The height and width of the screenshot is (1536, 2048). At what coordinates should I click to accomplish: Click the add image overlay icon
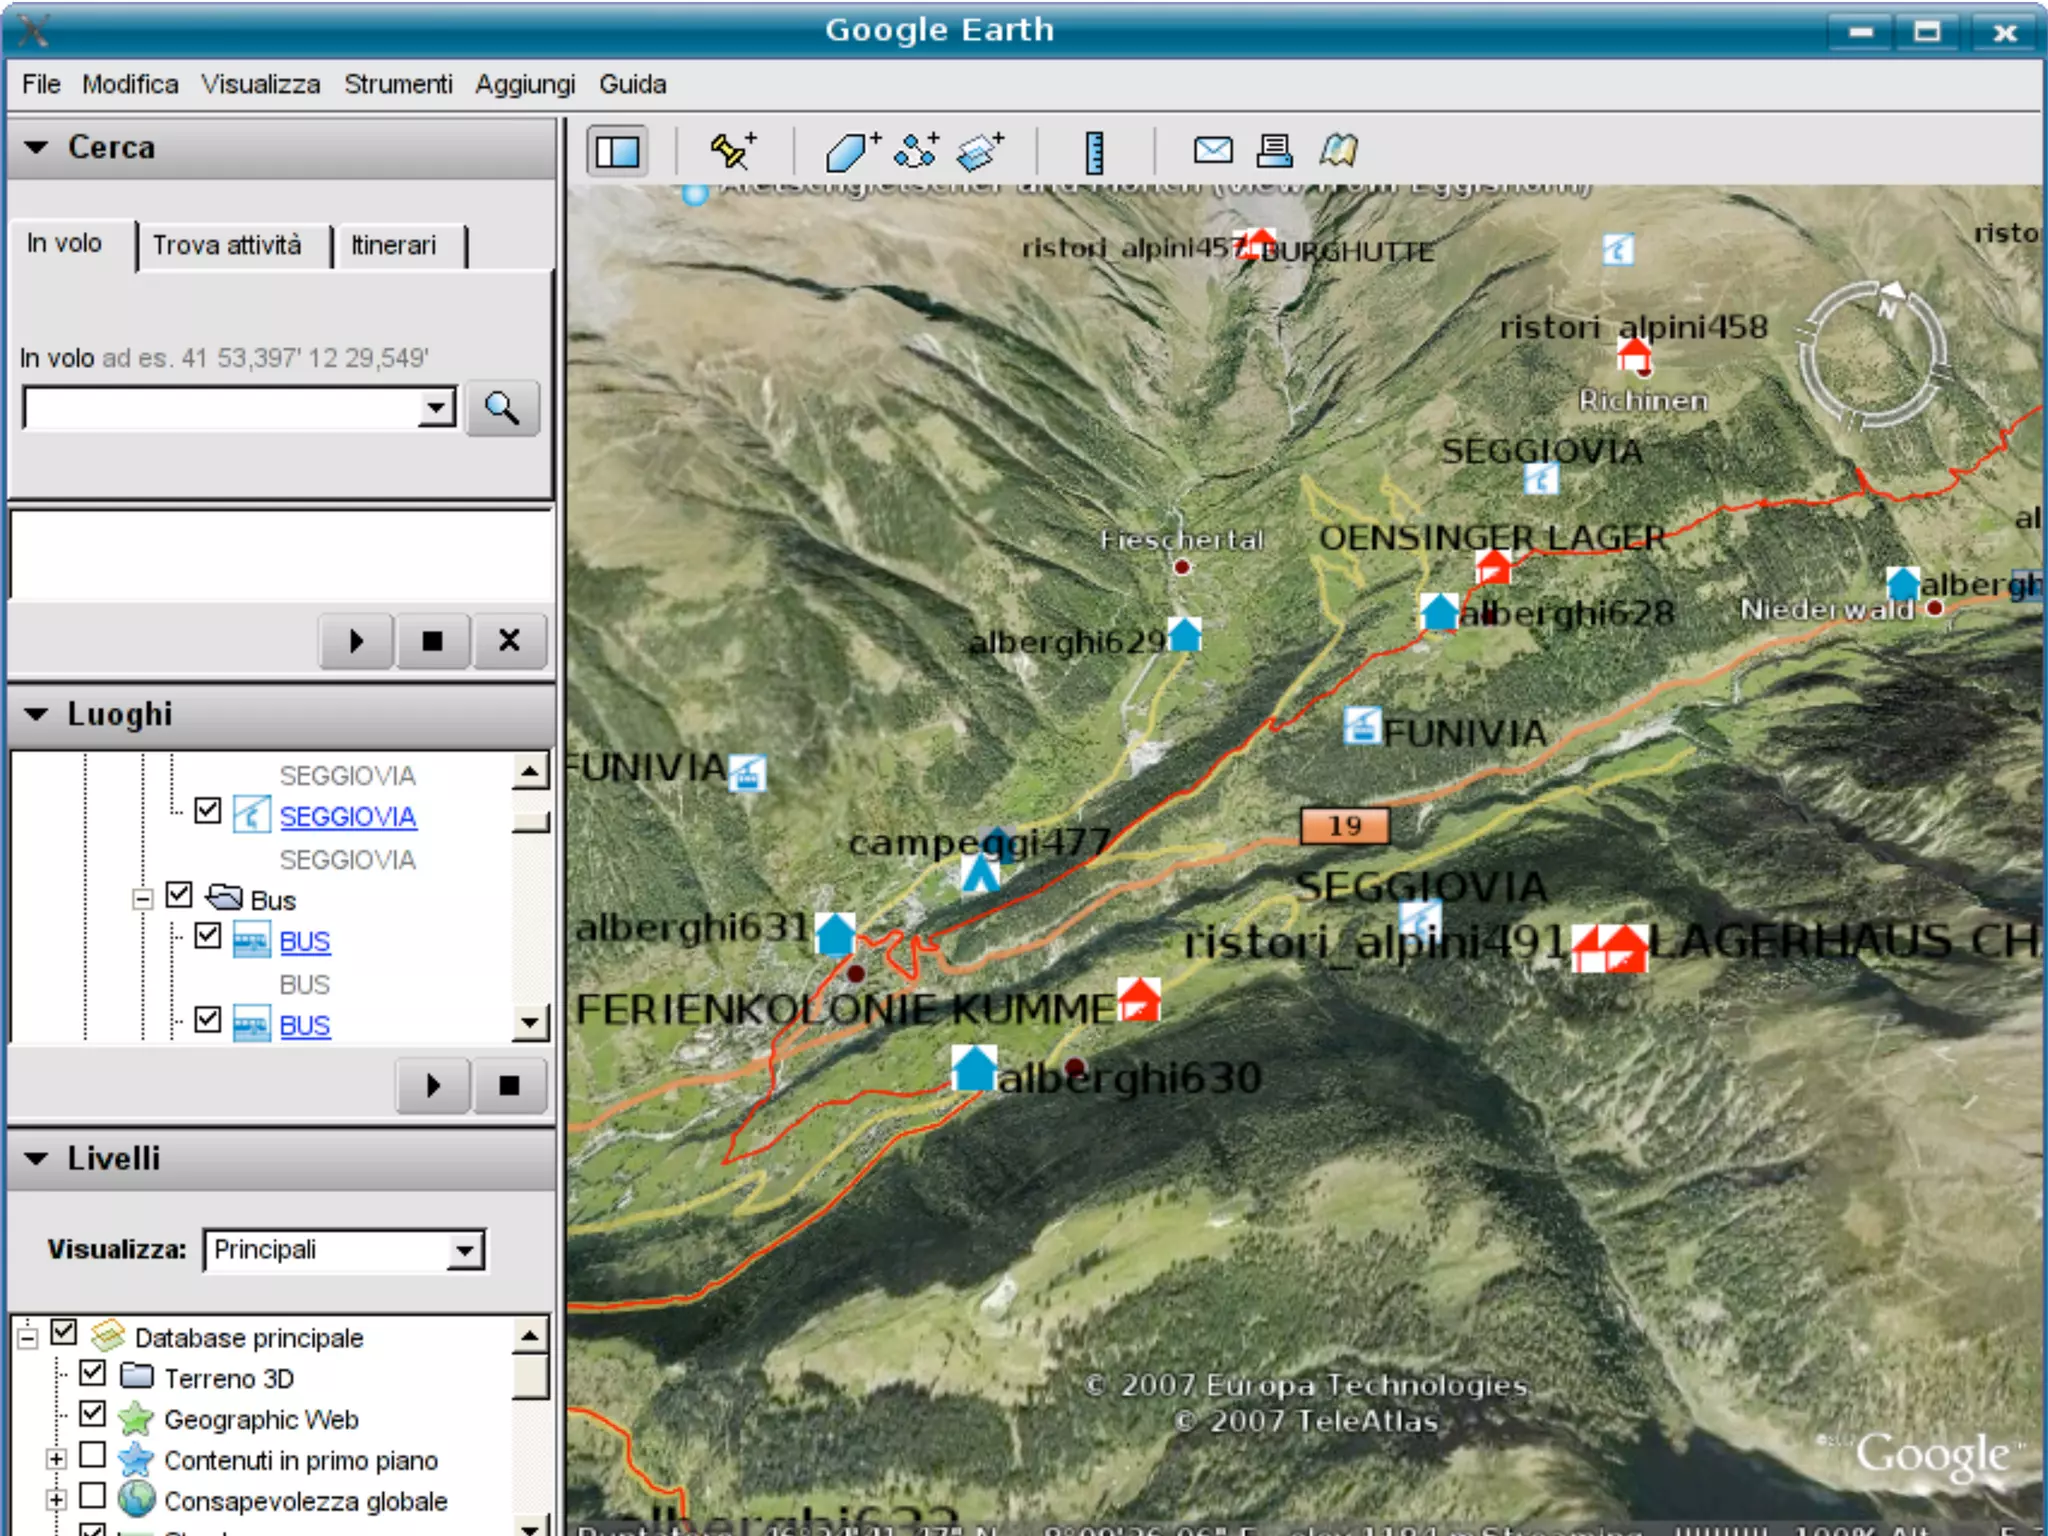pyautogui.click(x=979, y=152)
